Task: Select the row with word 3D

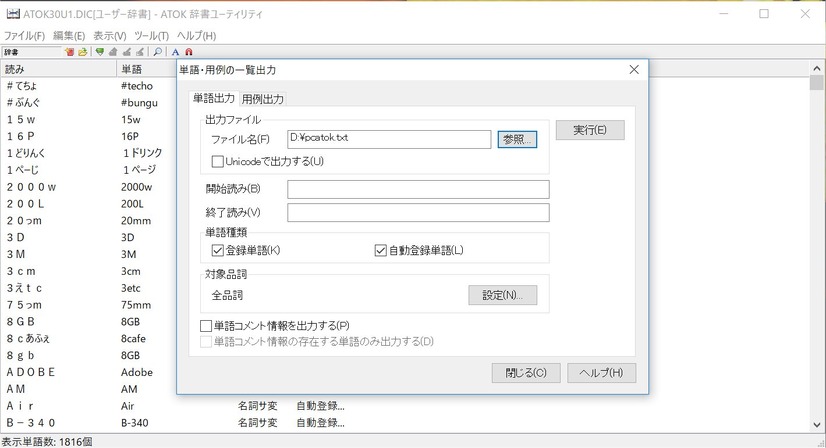Action: (x=88, y=238)
